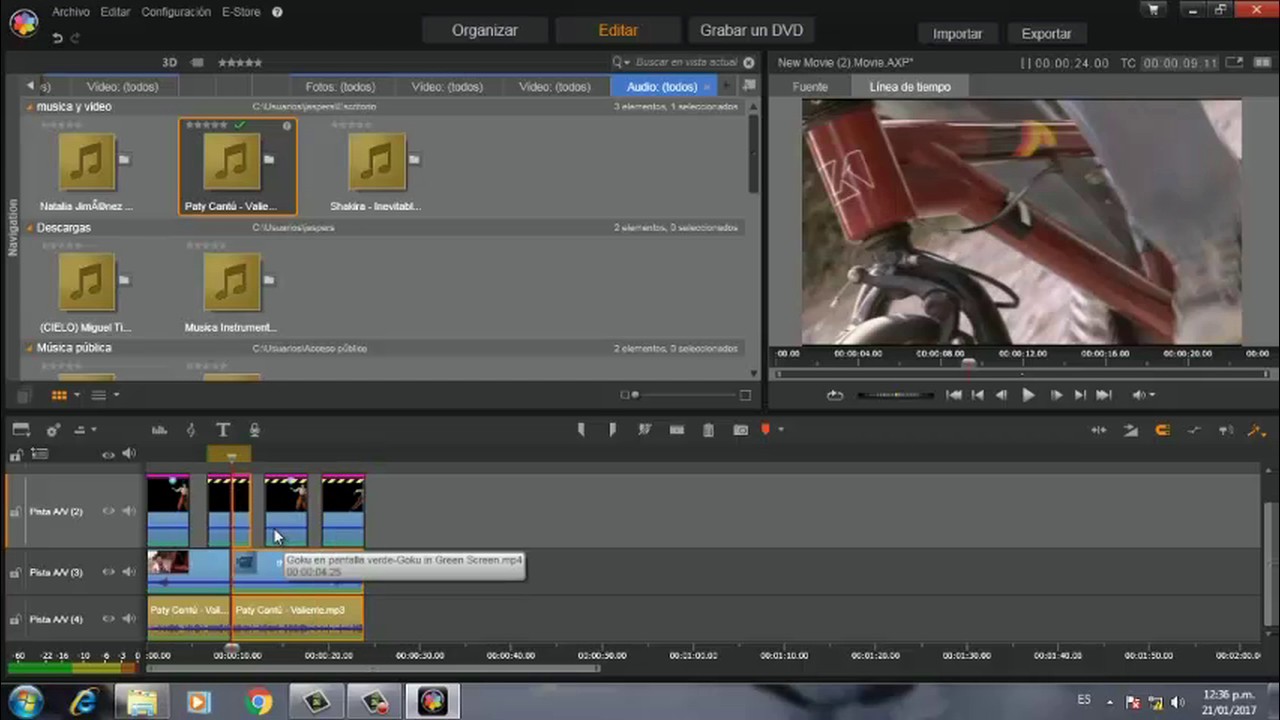Viewport: 1280px width, 720px height.
Task: Open Google Chrome from the taskbar
Action: [259, 702]
